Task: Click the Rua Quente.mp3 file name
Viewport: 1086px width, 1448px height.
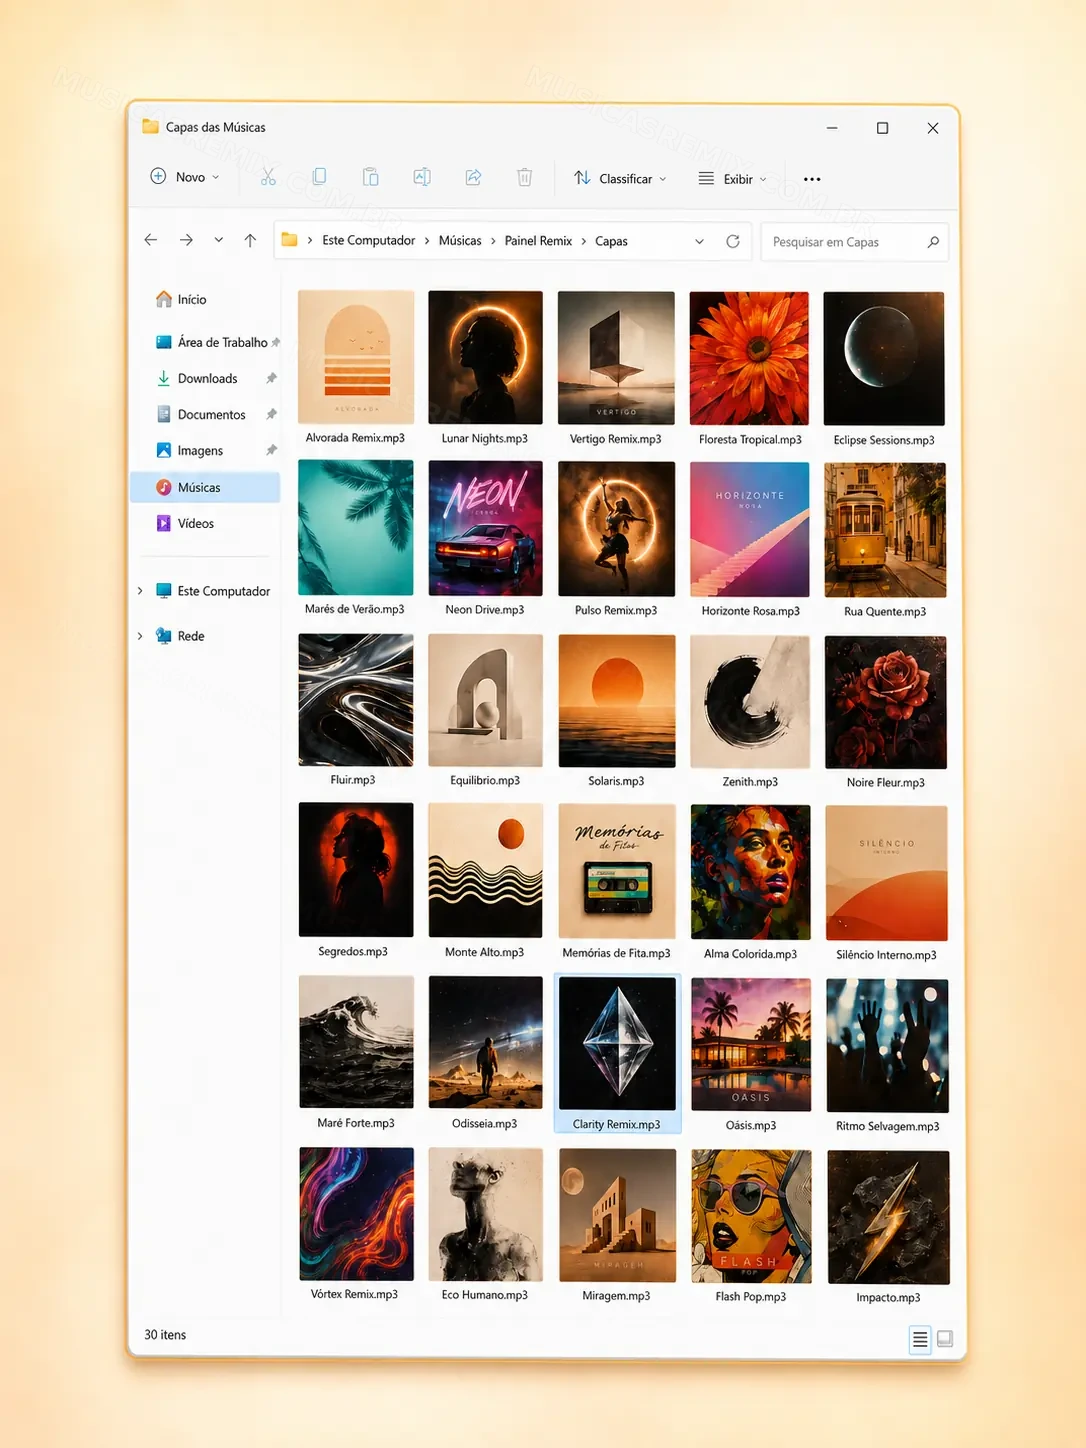Action: coord(885,611)
